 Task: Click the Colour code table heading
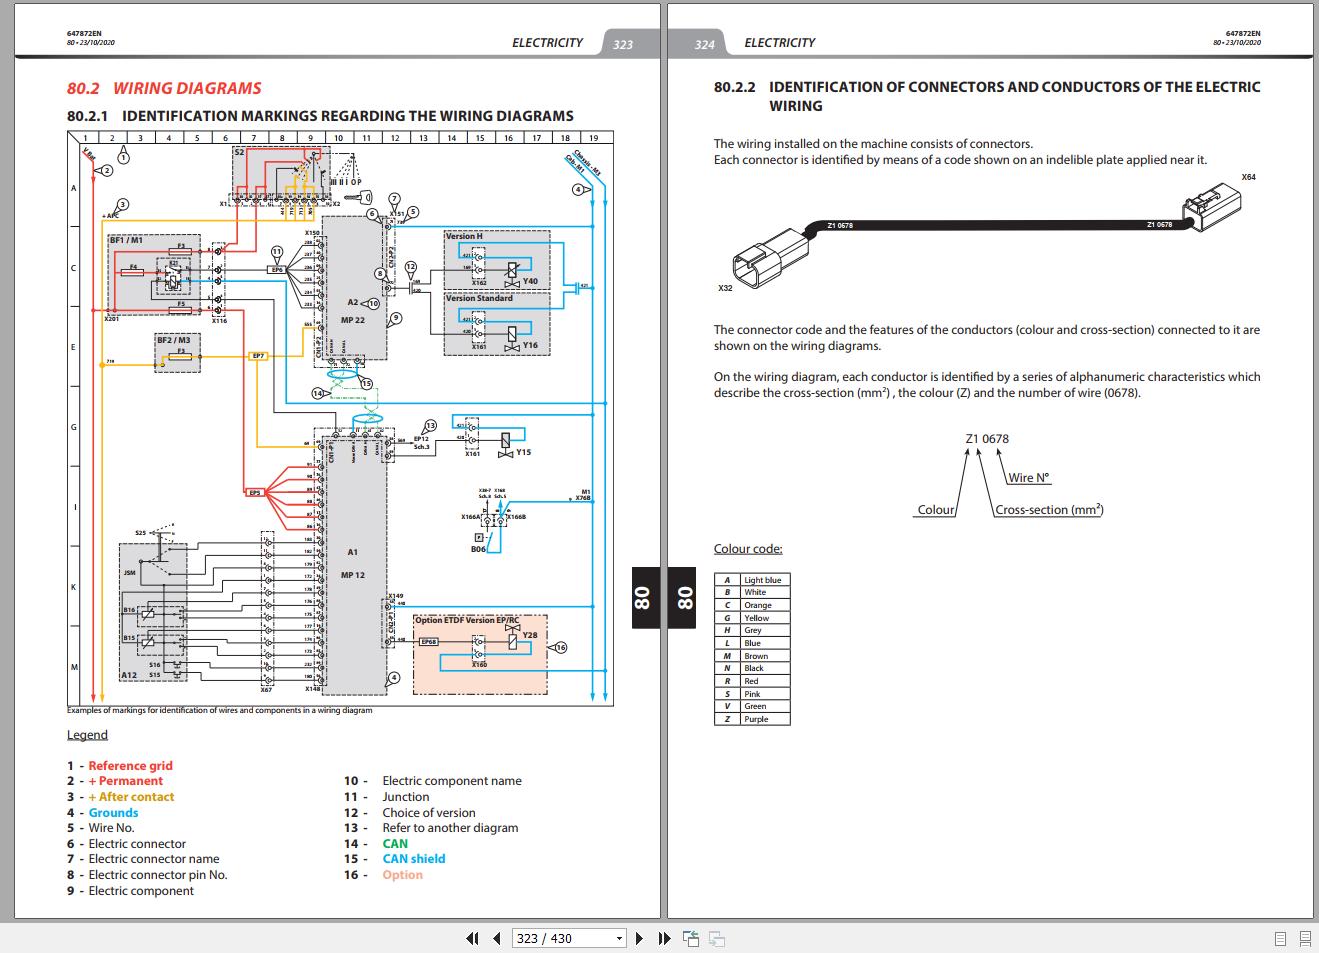point(748,548)
